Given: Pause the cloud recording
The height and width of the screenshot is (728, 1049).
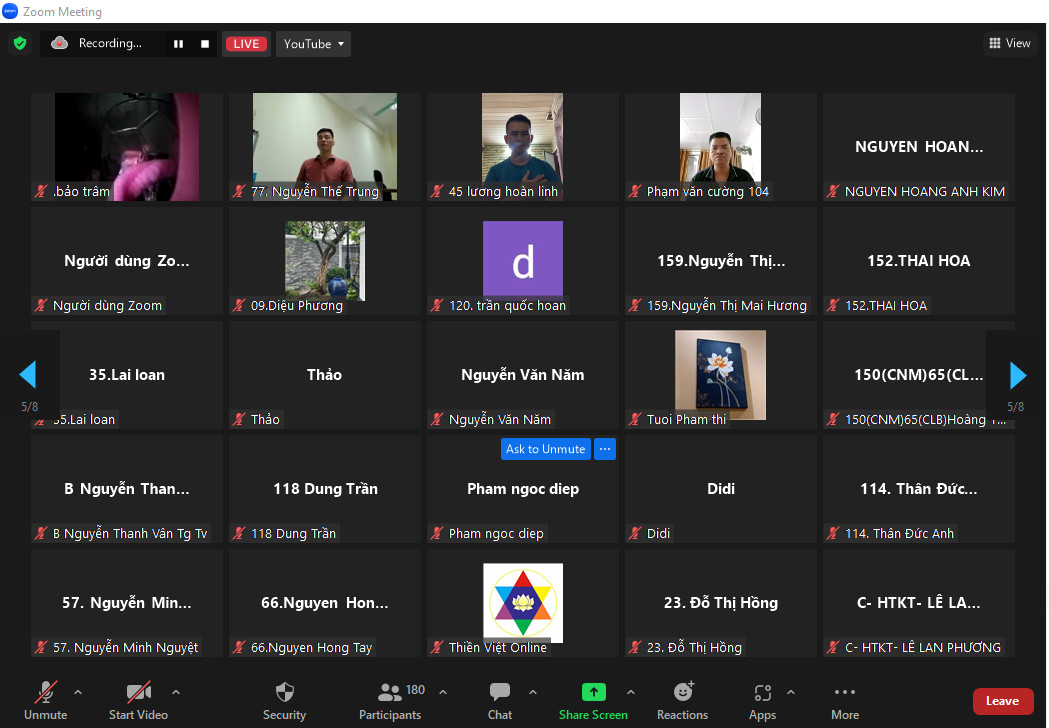Looking at the screenshot, I should tap(178, 44).
